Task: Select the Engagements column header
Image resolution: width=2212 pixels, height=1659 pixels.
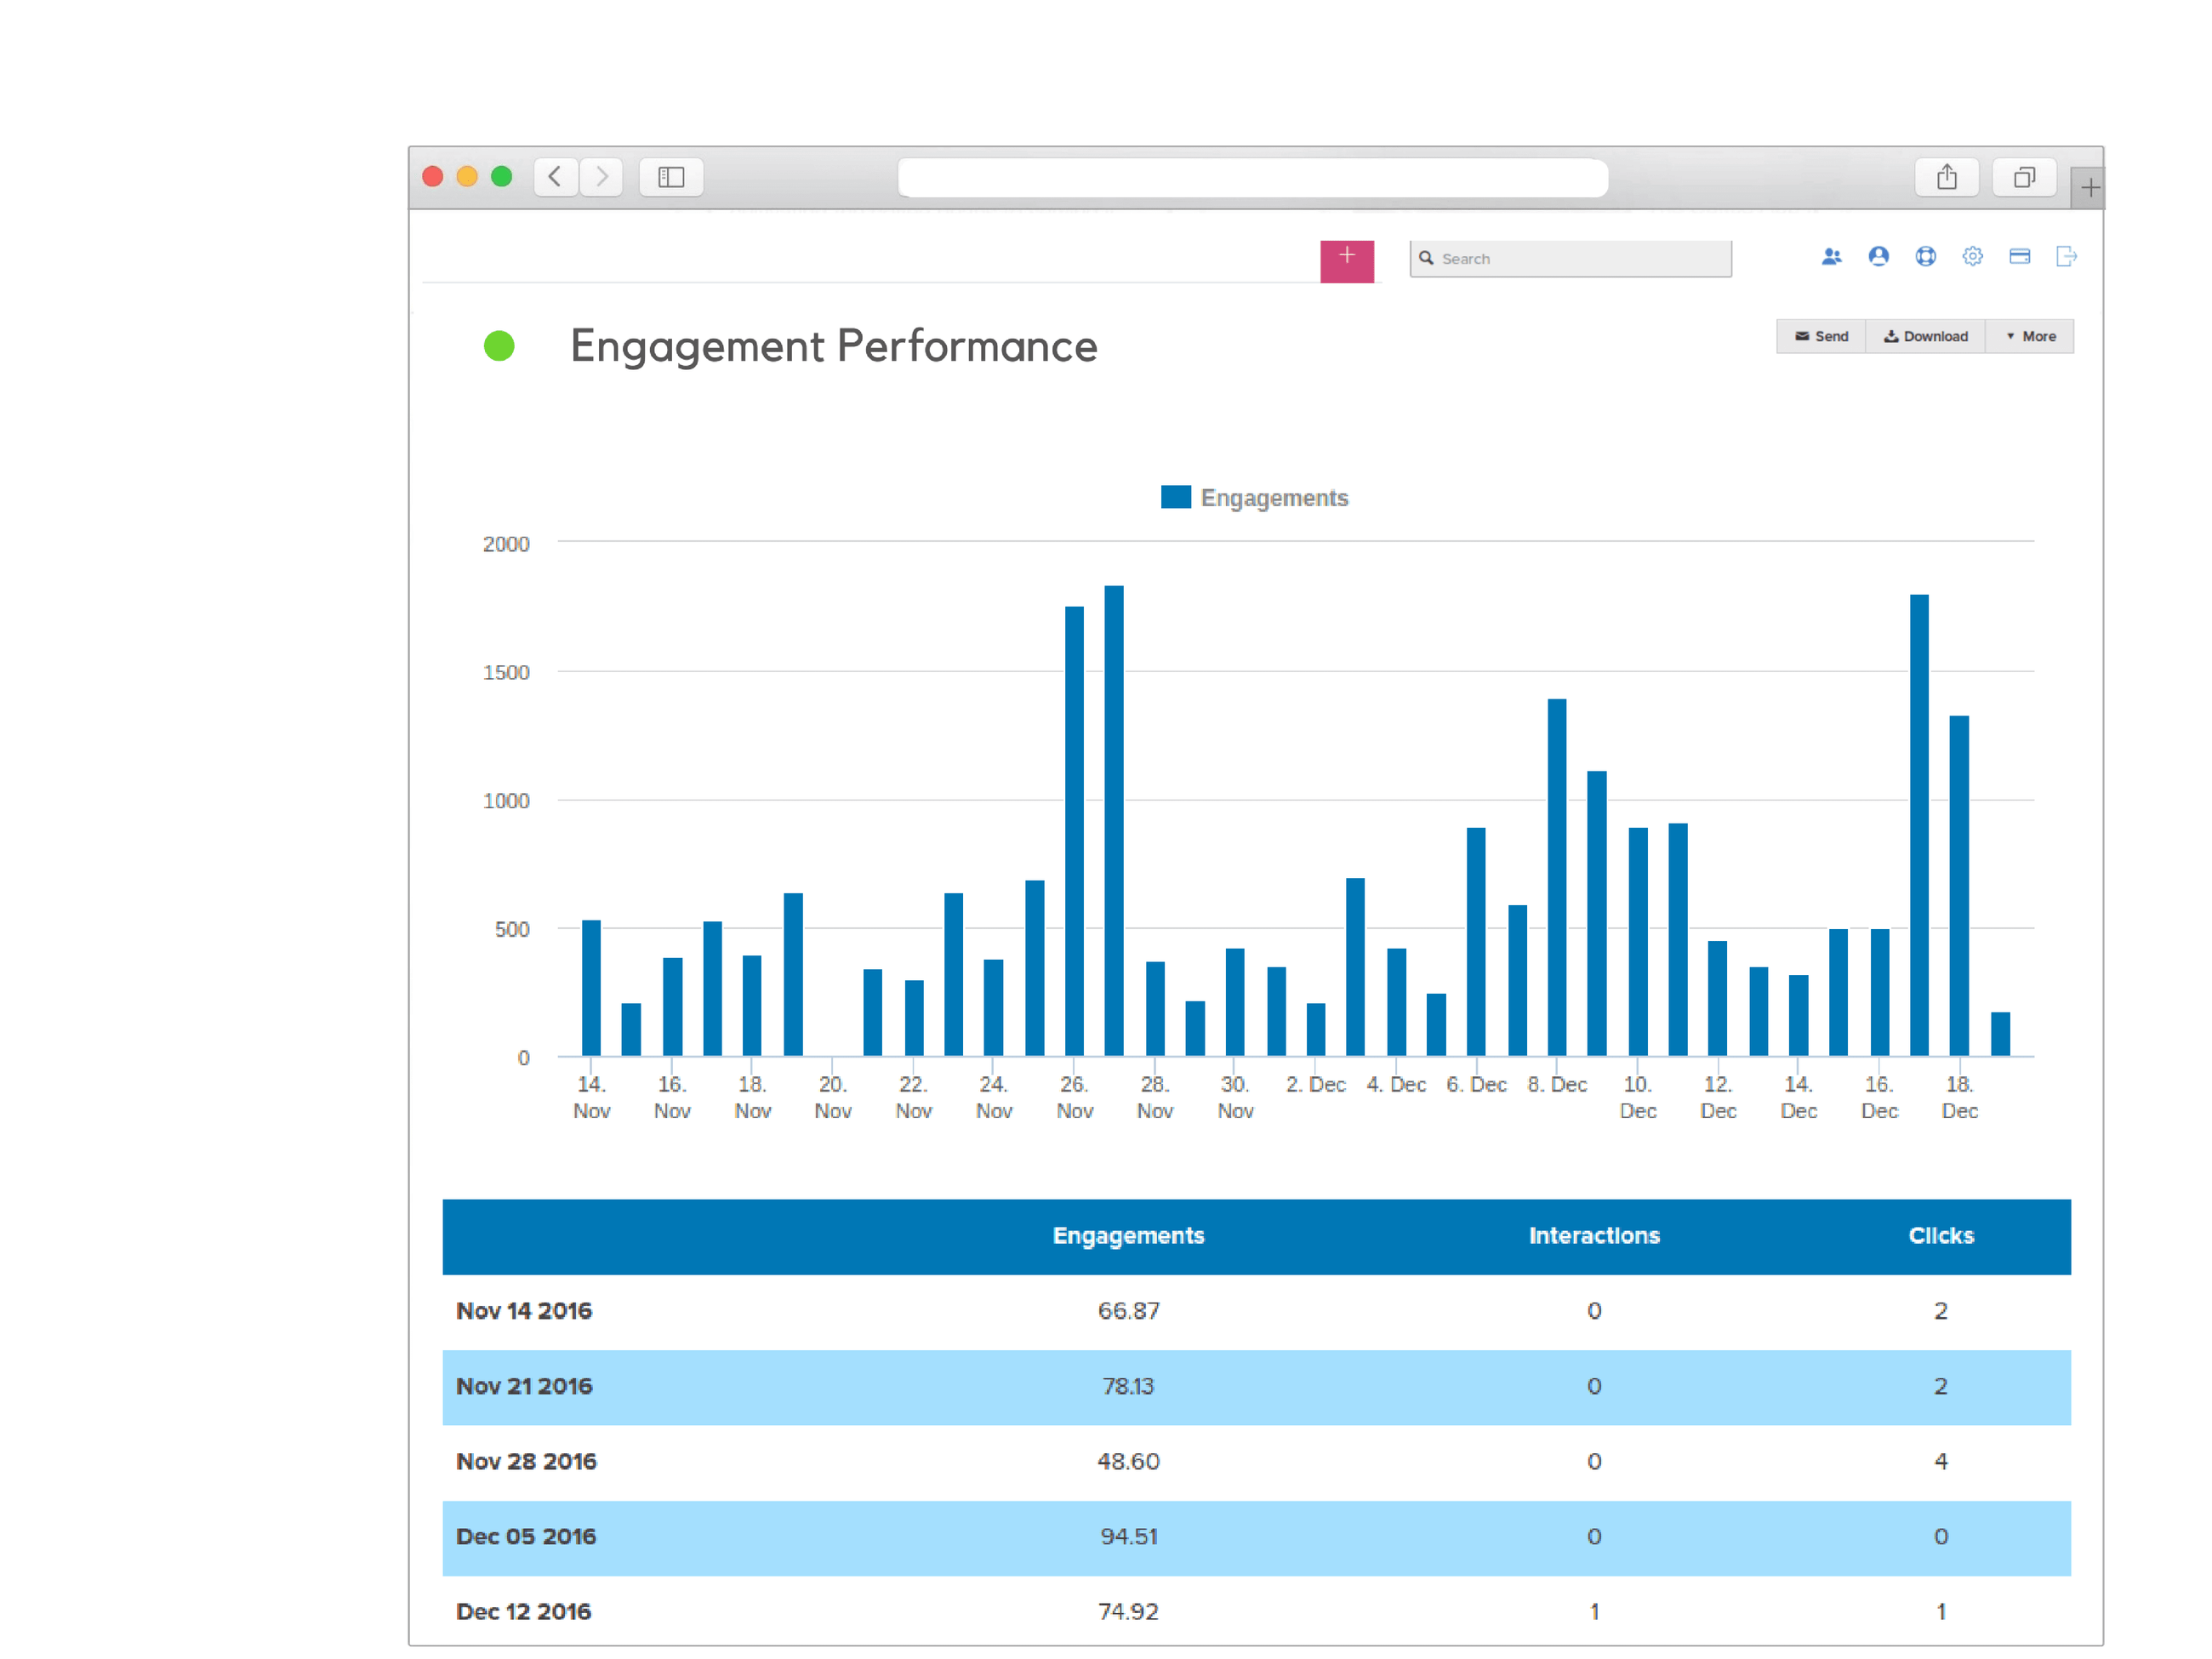Action: point(1128,1236)
